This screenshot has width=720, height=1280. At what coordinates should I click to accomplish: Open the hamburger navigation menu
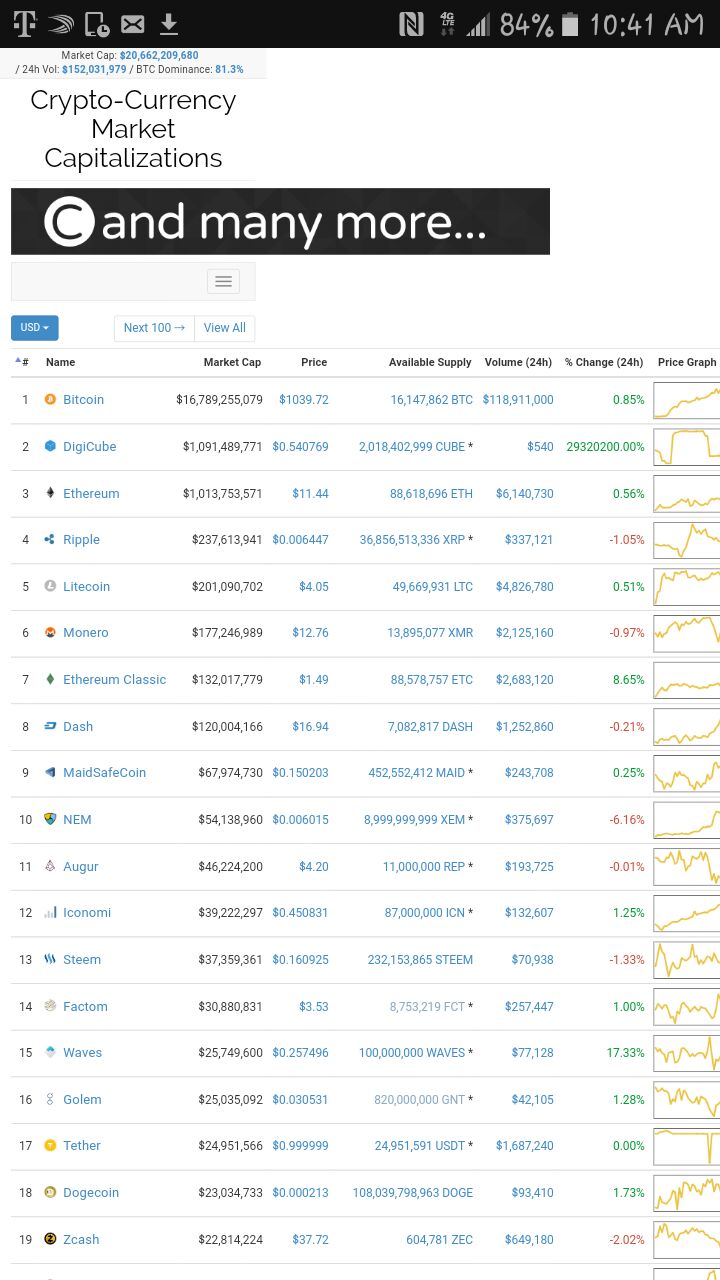(x=223, y=281)
